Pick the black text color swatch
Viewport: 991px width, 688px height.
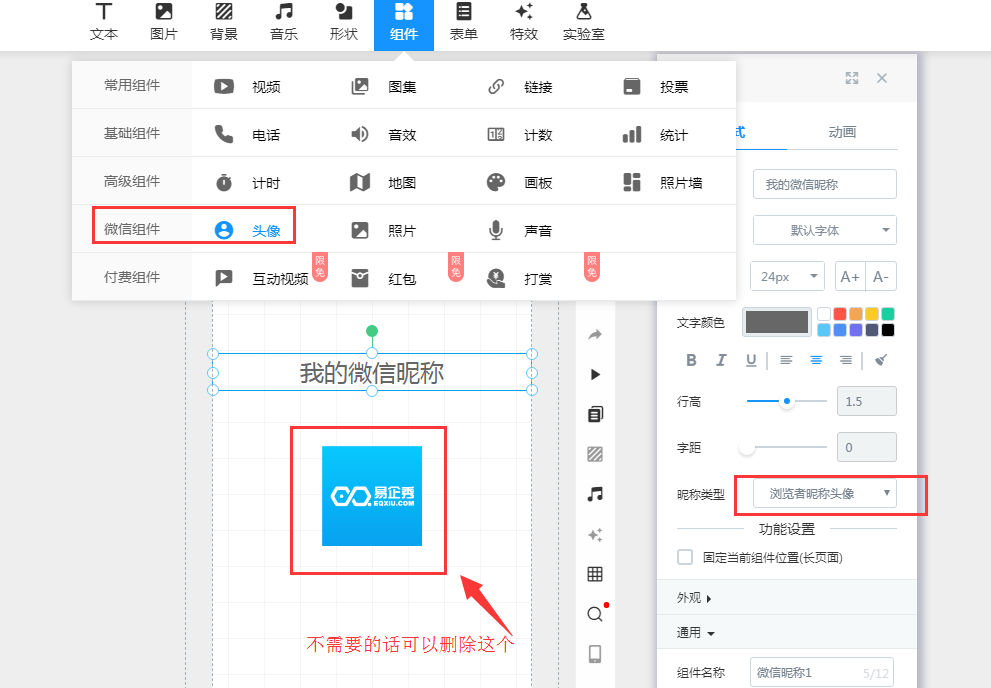[888, 330]
